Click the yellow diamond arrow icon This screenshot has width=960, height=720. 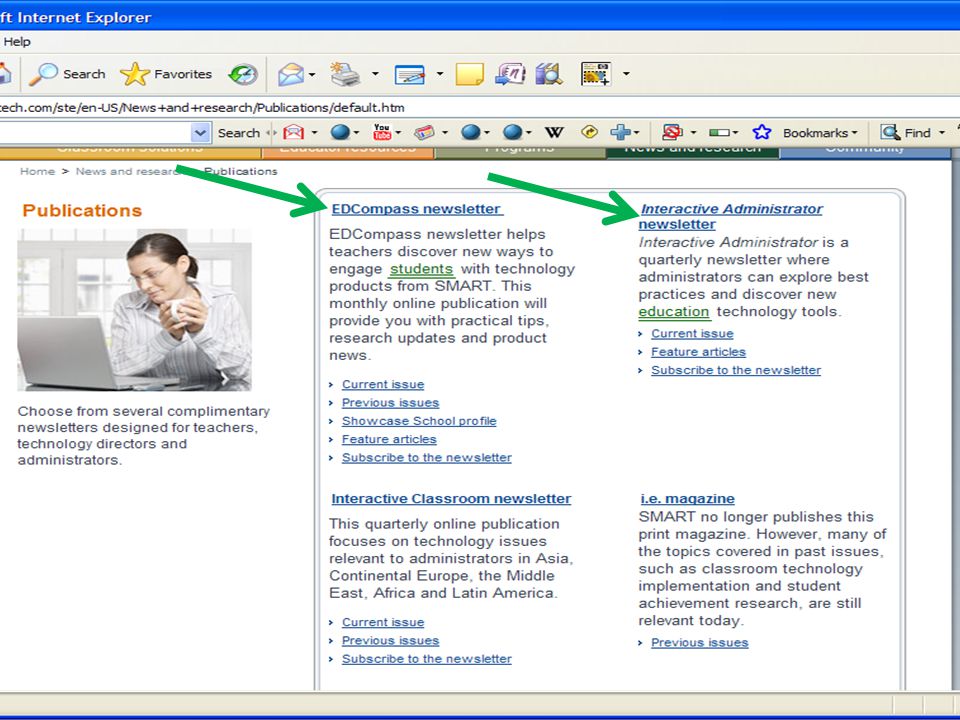pos(589,132)
